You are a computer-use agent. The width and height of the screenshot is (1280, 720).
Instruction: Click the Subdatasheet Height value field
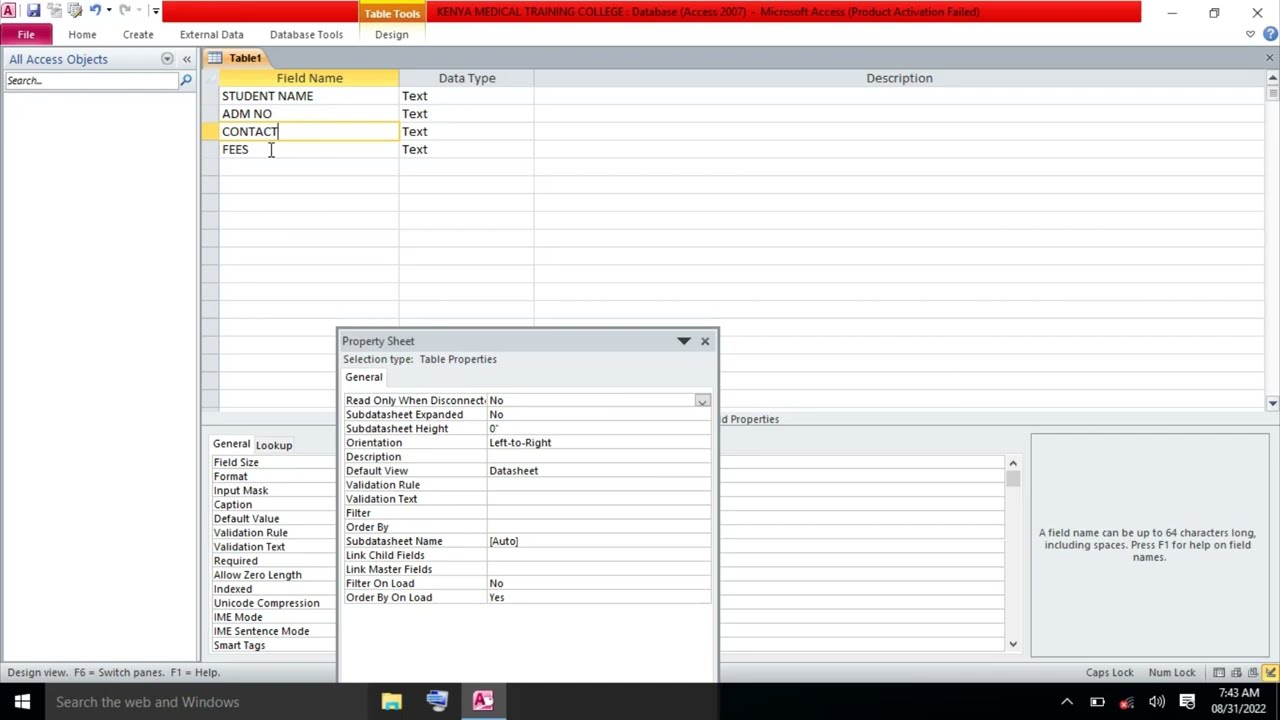pyautogui.click(x=598, y=428)
